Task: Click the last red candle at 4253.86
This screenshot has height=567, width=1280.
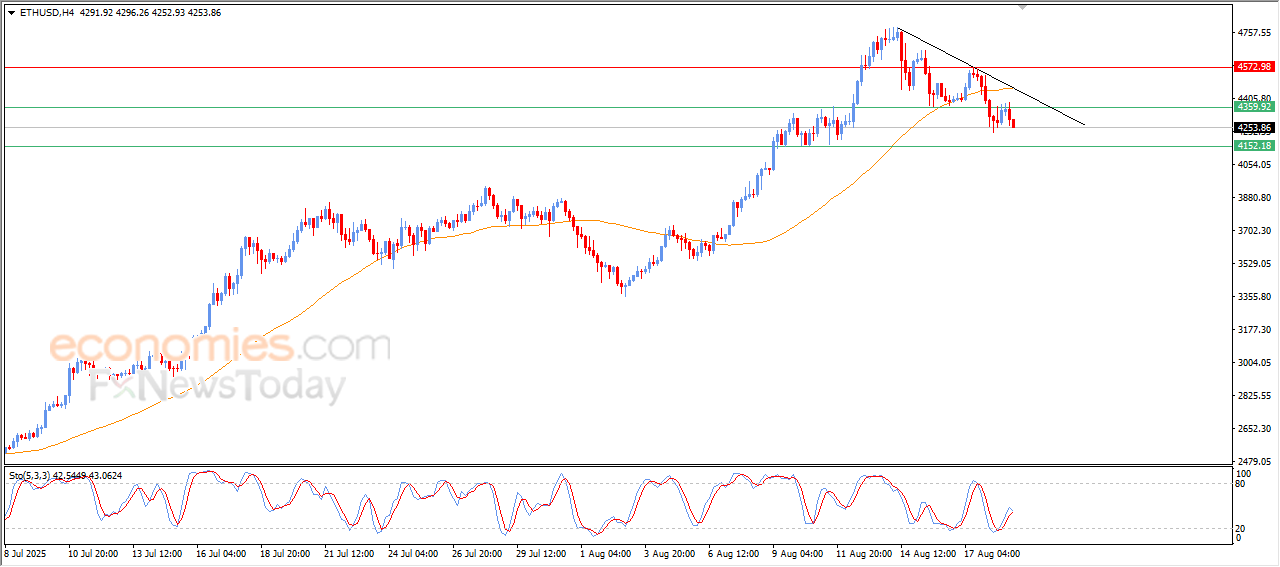Action: (x=1014, y=123)
